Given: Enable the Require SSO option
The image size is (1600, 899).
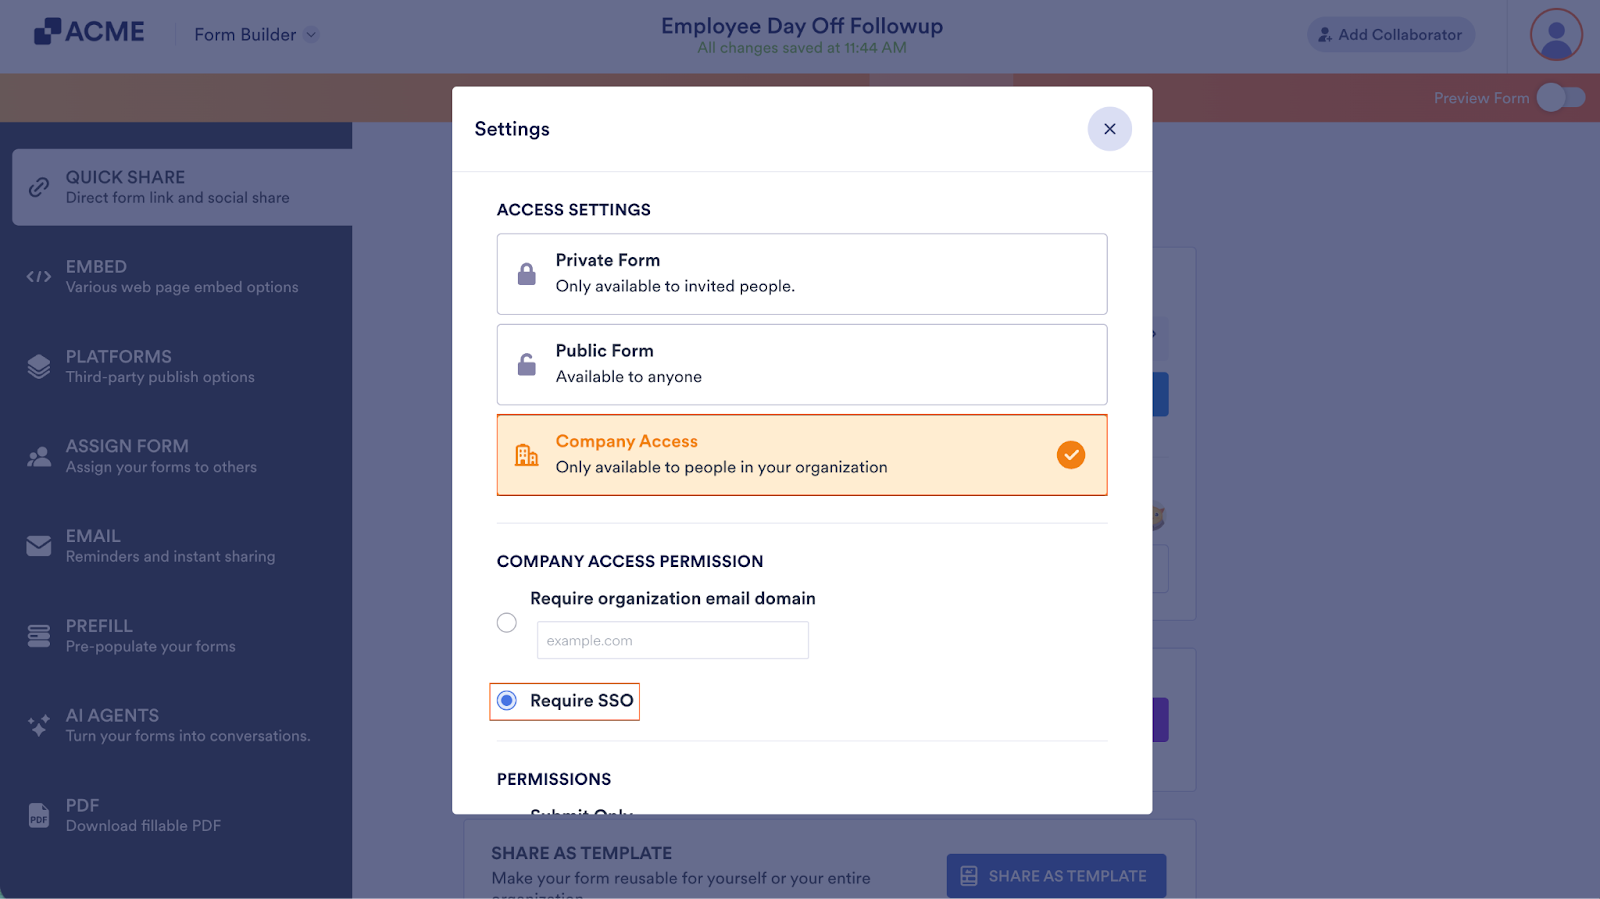Looking at the screenshot, I should (507, 701).
